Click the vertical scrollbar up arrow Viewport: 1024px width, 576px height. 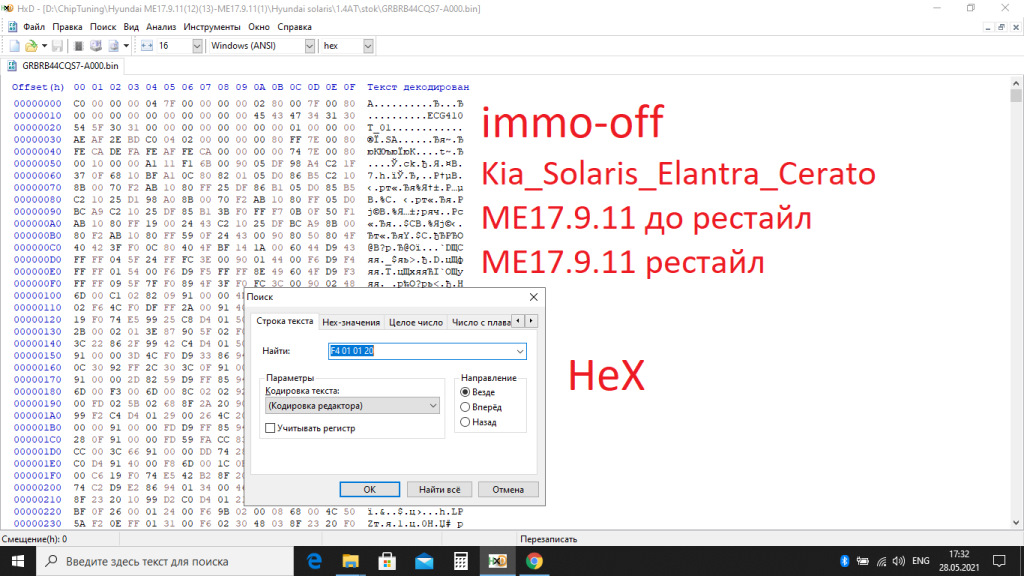(x=1016, y=84)
